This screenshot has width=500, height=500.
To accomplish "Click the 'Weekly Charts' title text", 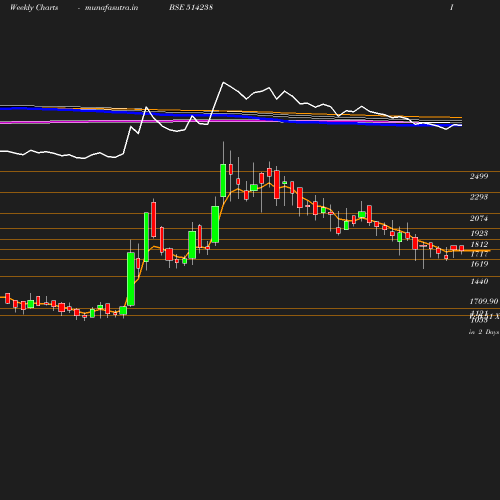I will coord(34,7).
